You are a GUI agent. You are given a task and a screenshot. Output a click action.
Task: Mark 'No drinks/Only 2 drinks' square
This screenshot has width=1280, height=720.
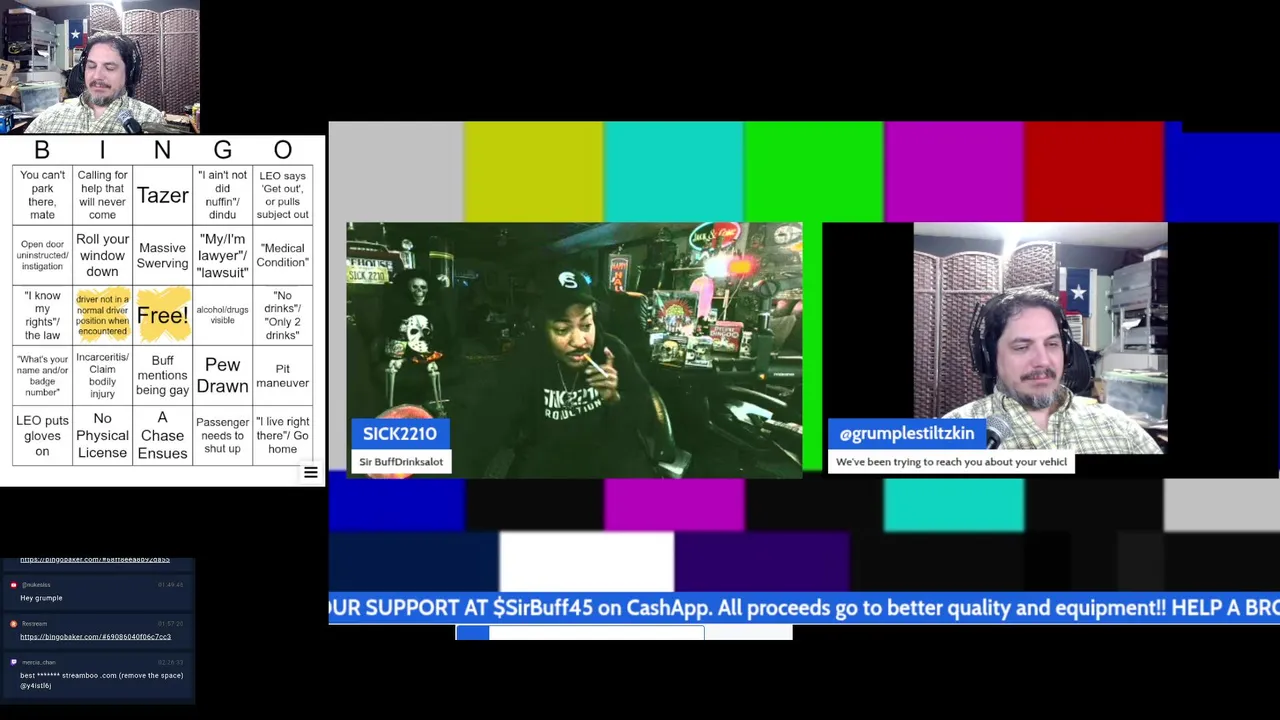pos(282,315)
